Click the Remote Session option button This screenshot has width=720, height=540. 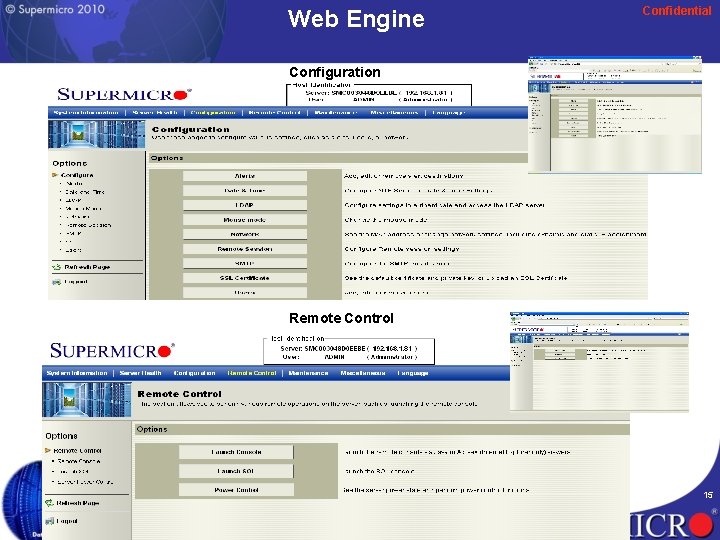click(245, 249)
